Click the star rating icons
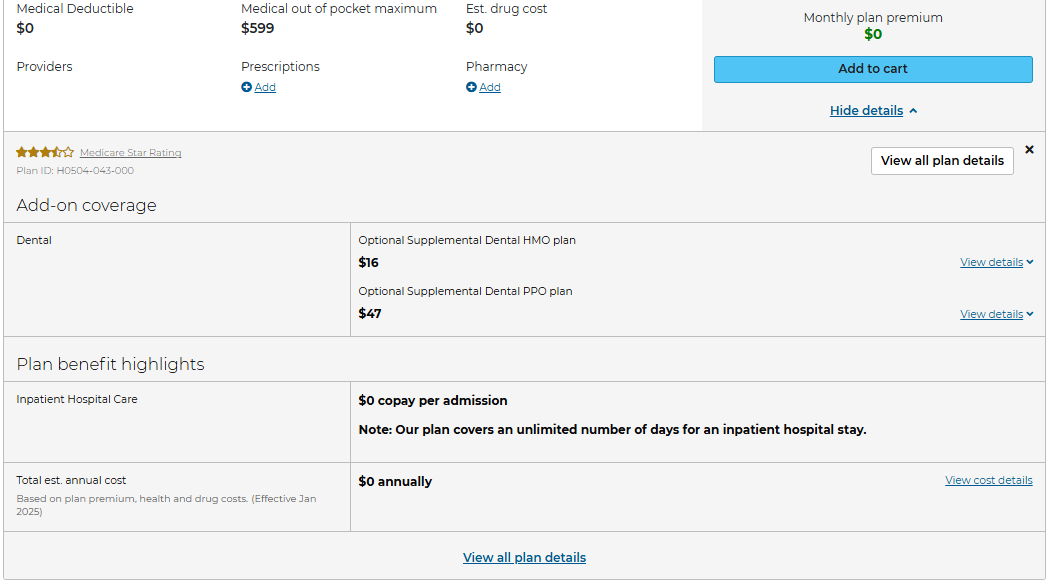This screenshot has height=585, width=1059. (45, 153)
